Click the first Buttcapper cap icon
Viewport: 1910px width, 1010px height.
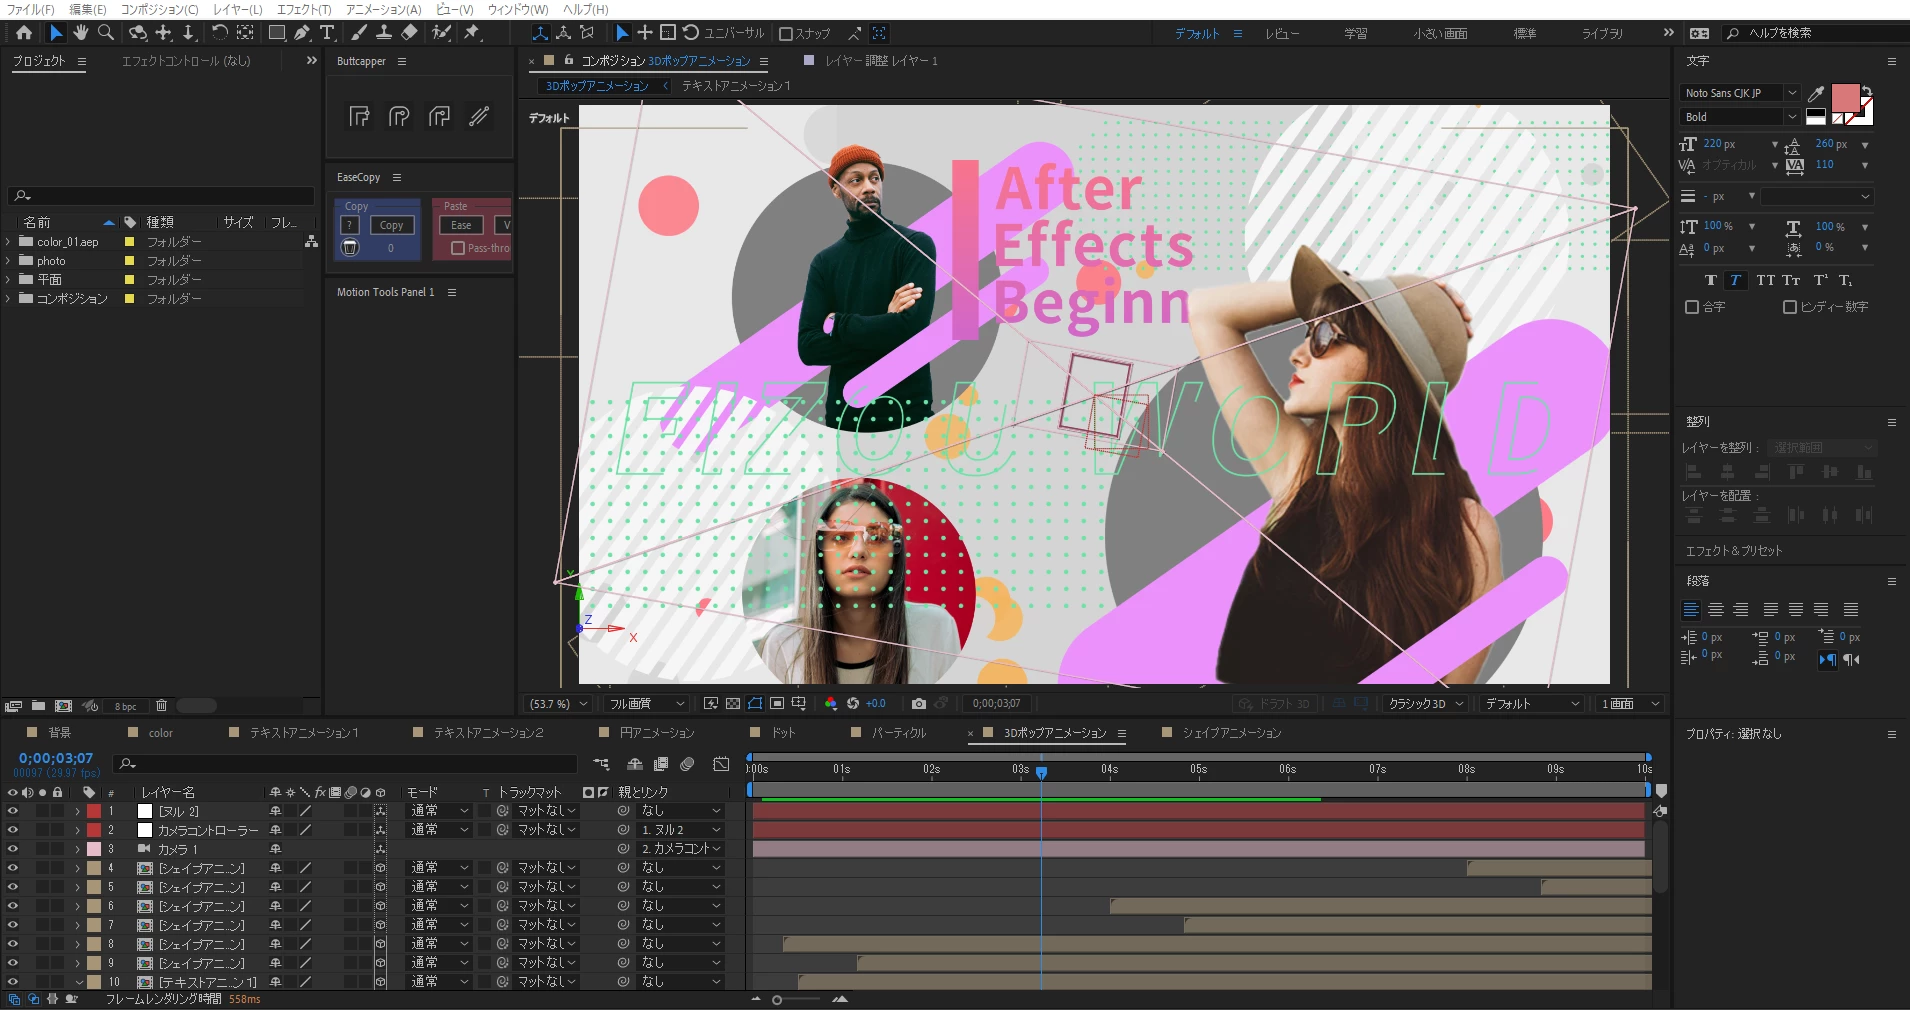(x=359, y=117)
